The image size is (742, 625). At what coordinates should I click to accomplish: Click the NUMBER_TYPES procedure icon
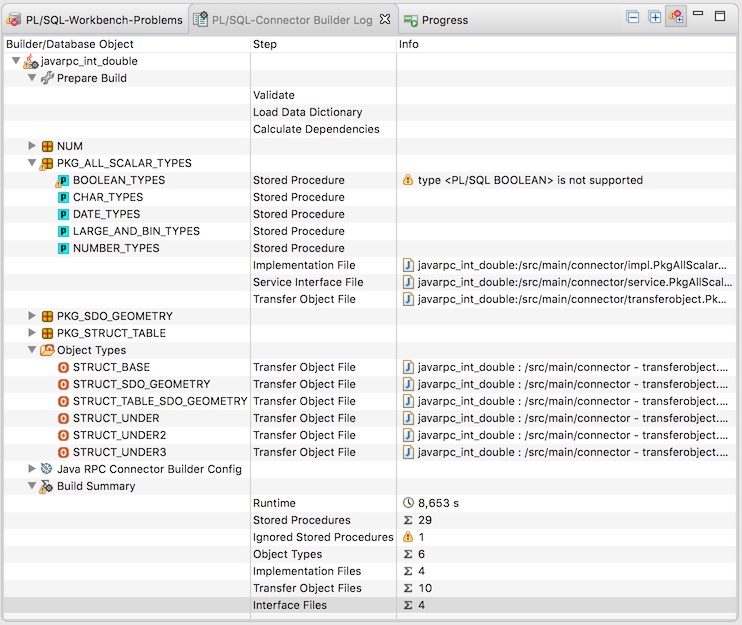click(x=63, y=248)
